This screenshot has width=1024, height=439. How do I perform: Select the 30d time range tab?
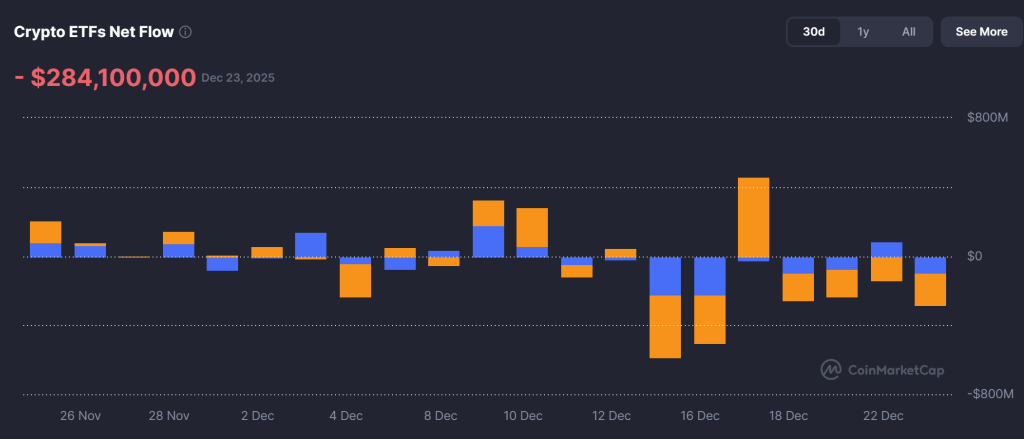(x=814, y=32)
